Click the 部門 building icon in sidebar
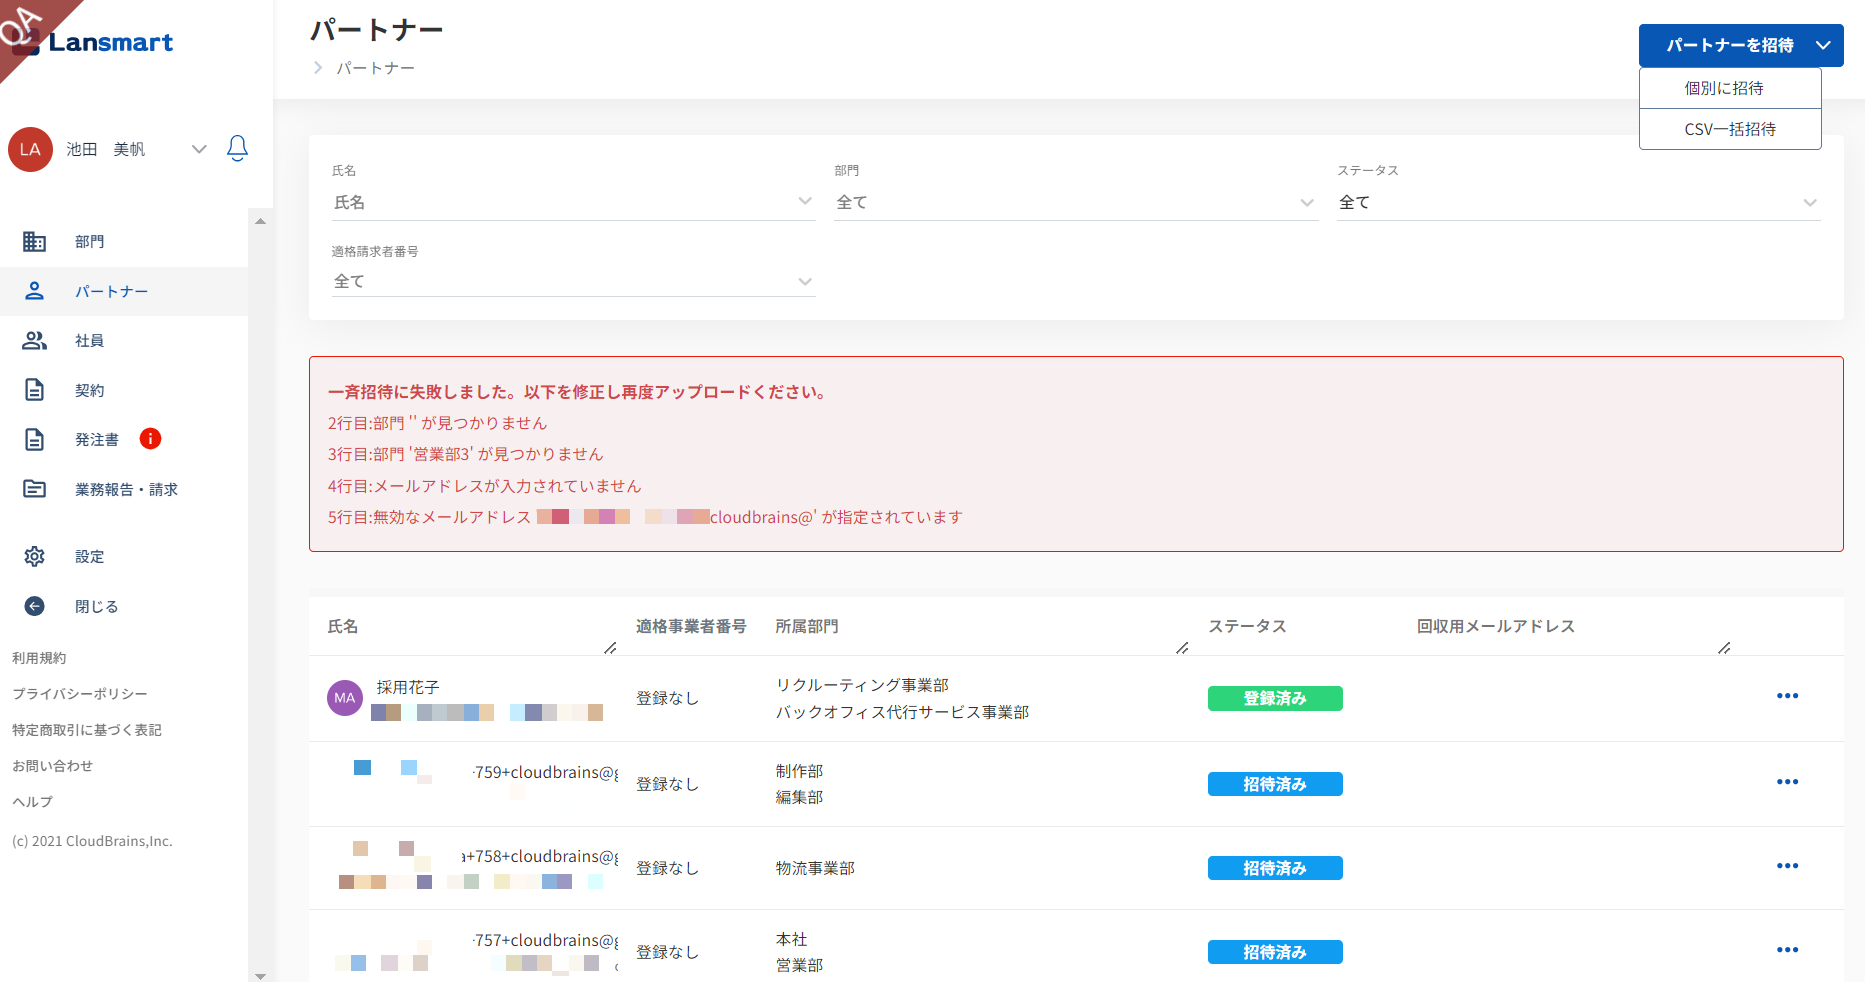This screenshot has height=982, width=1865. (34, 241)
